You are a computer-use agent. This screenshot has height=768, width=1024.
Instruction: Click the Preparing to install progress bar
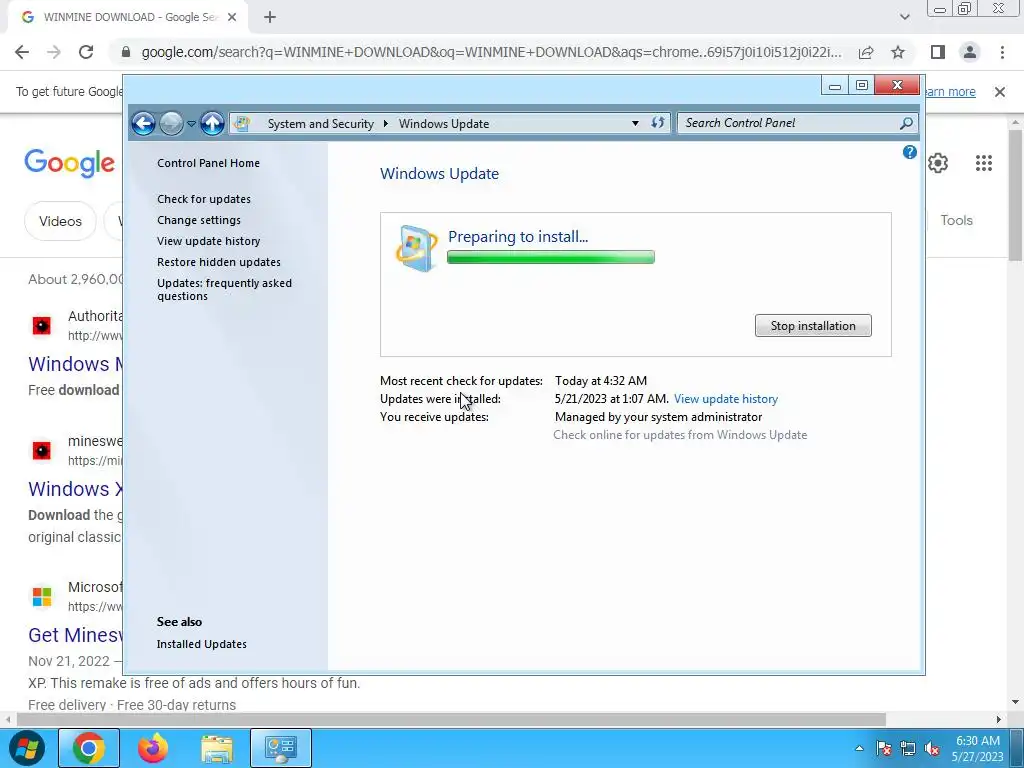pyautogui.click(x=551, y=257)
